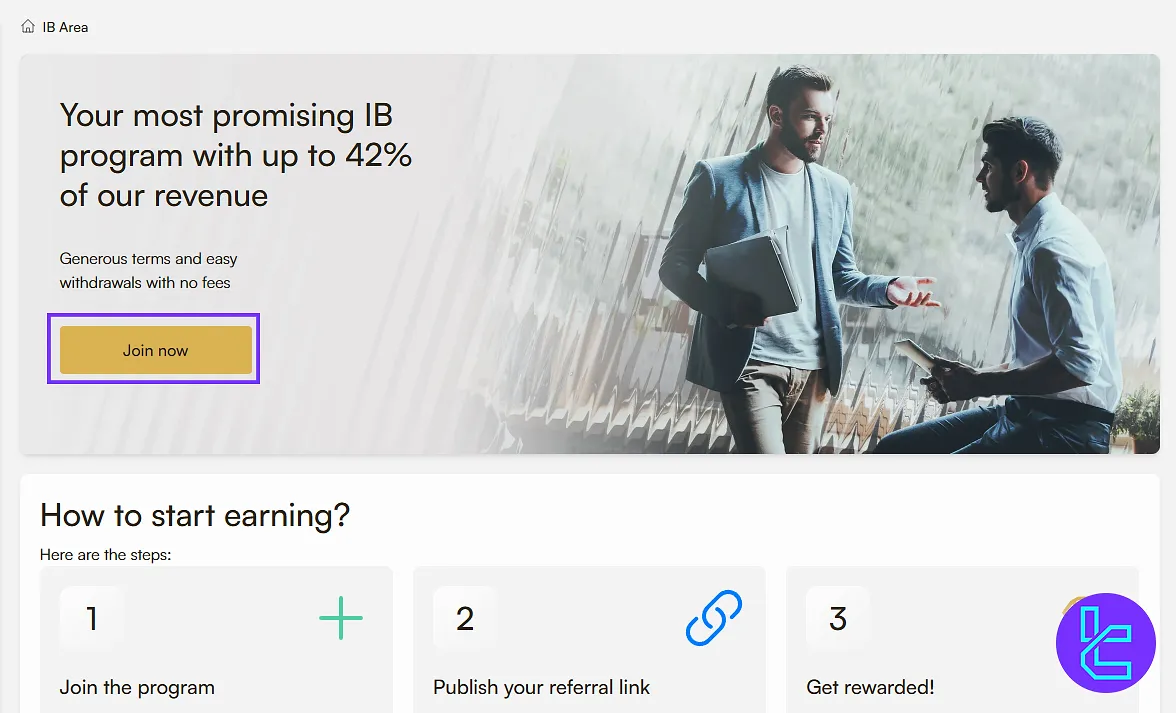Click the purple circular logo badge
This screenshot has width=1176, height=713.
[x=1105, y=642]
